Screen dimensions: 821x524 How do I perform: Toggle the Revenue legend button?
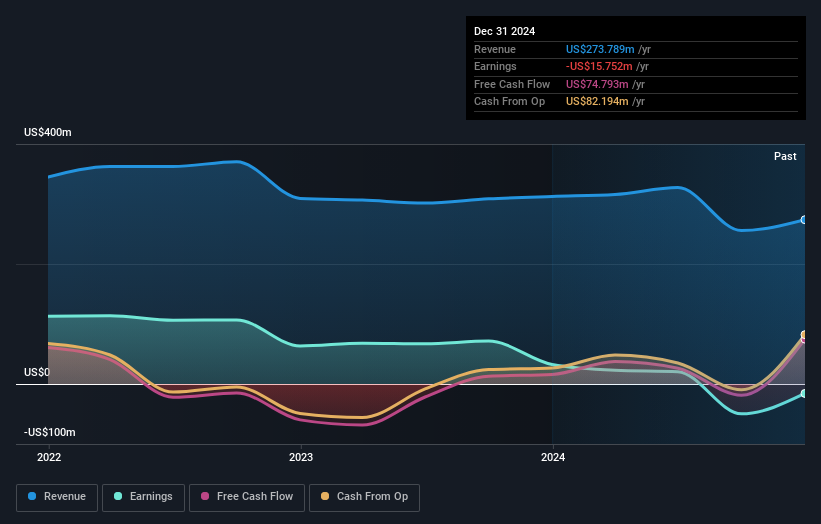57,497
